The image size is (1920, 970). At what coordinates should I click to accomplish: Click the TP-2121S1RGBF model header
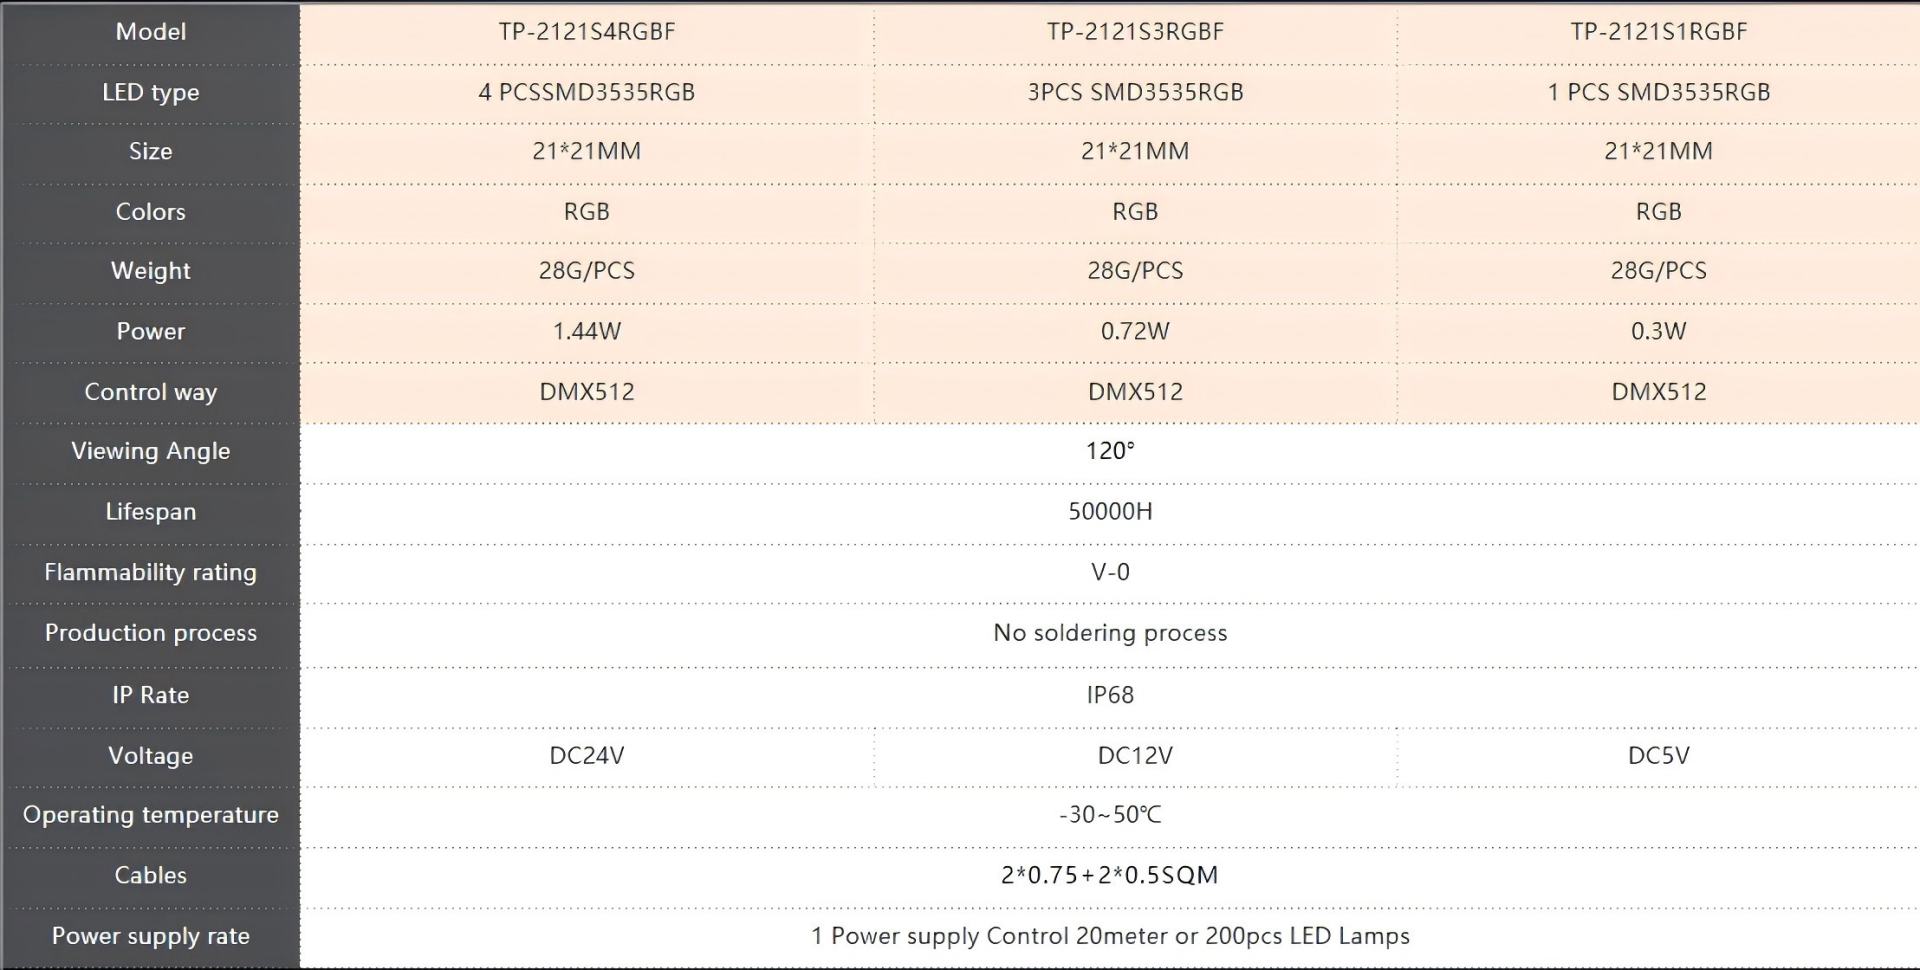coord(1659,32)
